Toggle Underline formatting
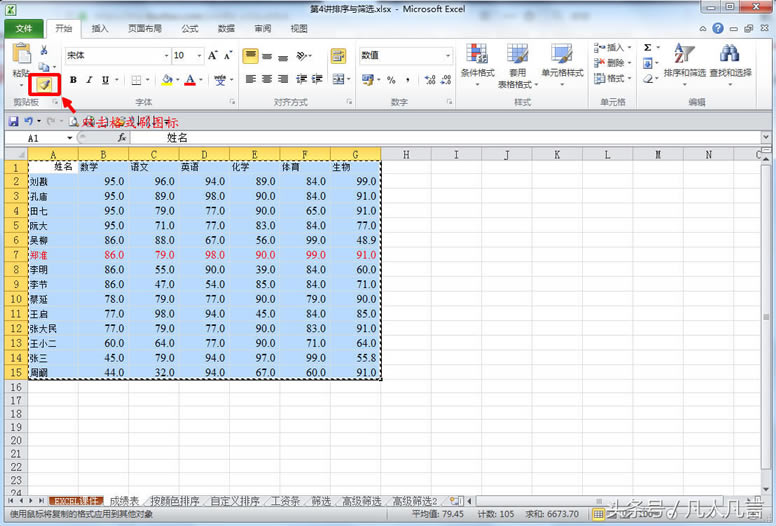 104,80
